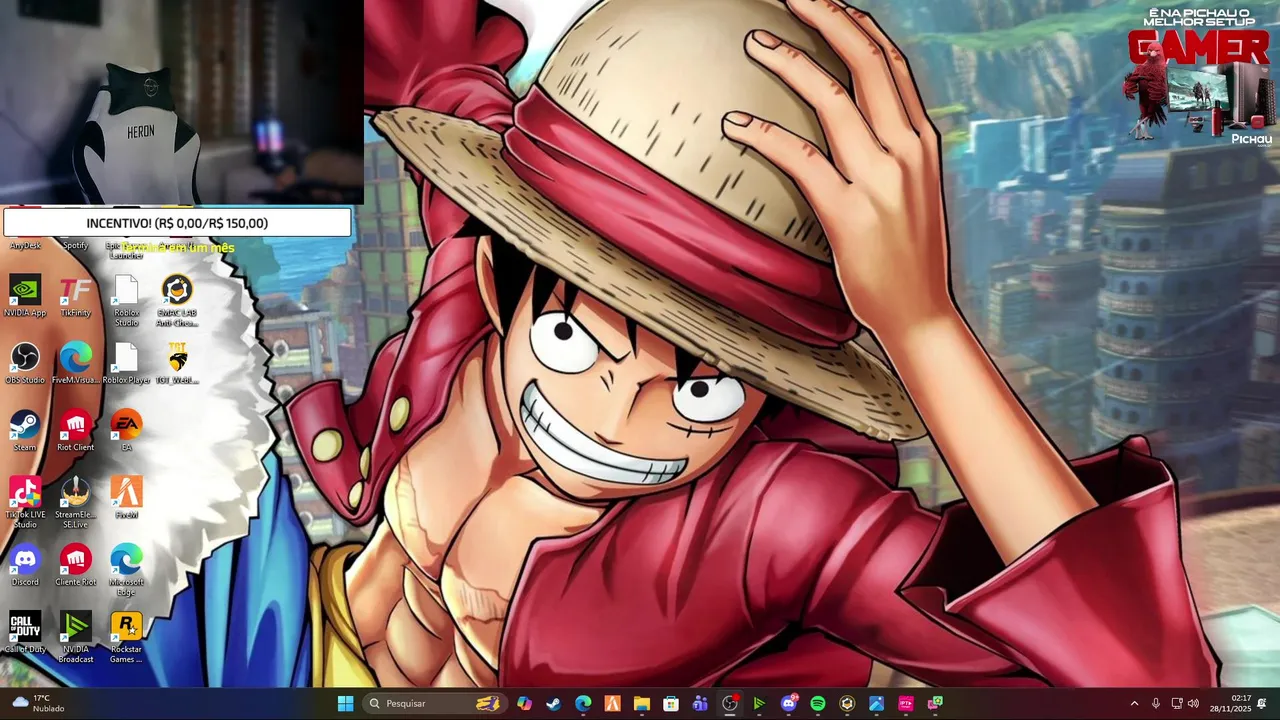Open the NVIDIA App desktop shortcut
This screenshot has width=1280, height=720.
(25, 295)
